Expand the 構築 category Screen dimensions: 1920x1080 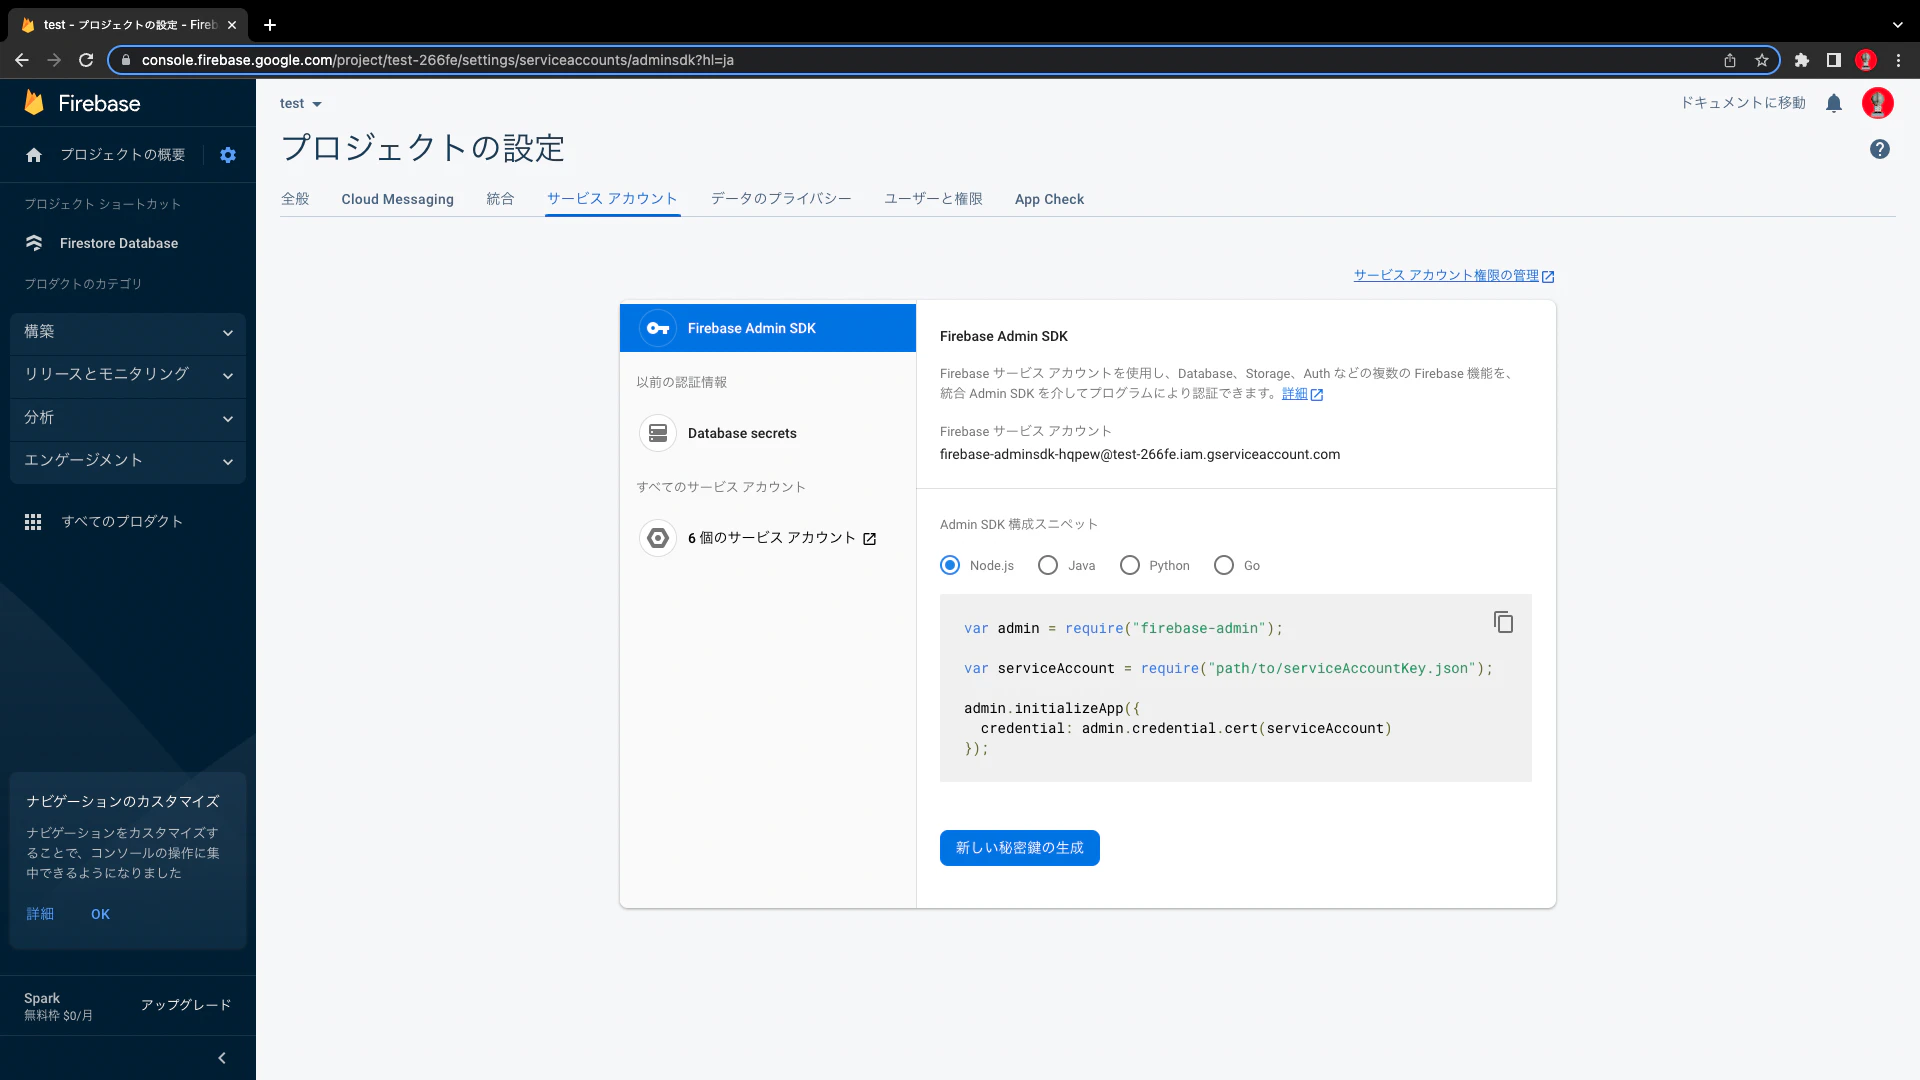[128, 332]
